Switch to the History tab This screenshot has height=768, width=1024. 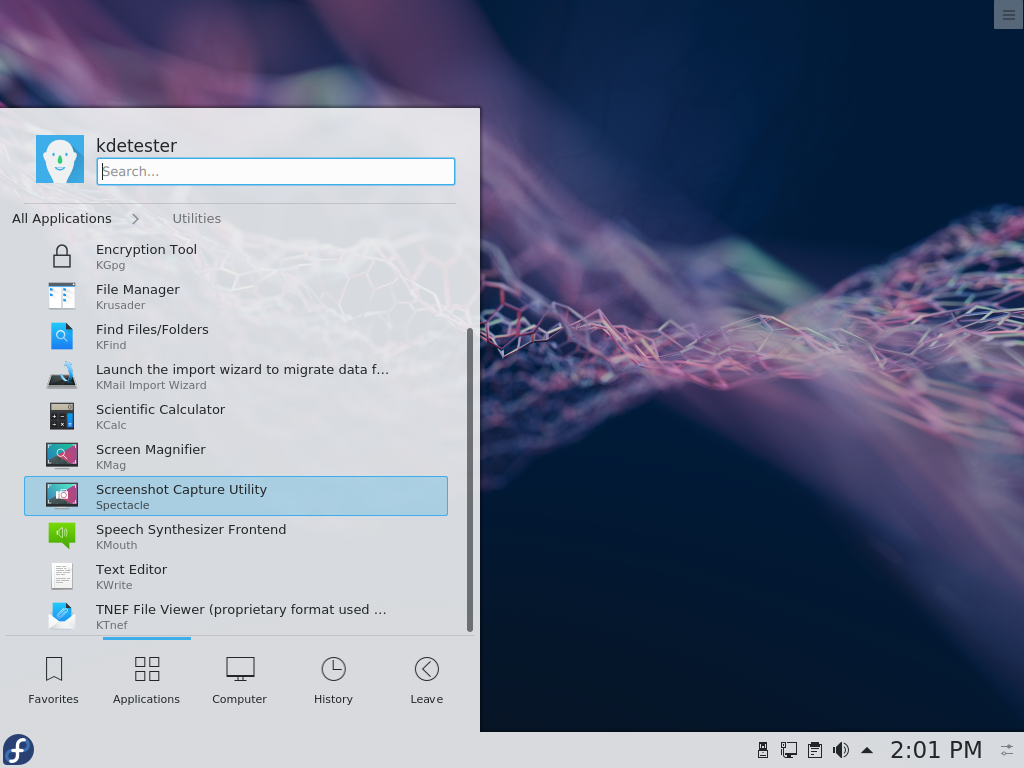coord(333,680)
